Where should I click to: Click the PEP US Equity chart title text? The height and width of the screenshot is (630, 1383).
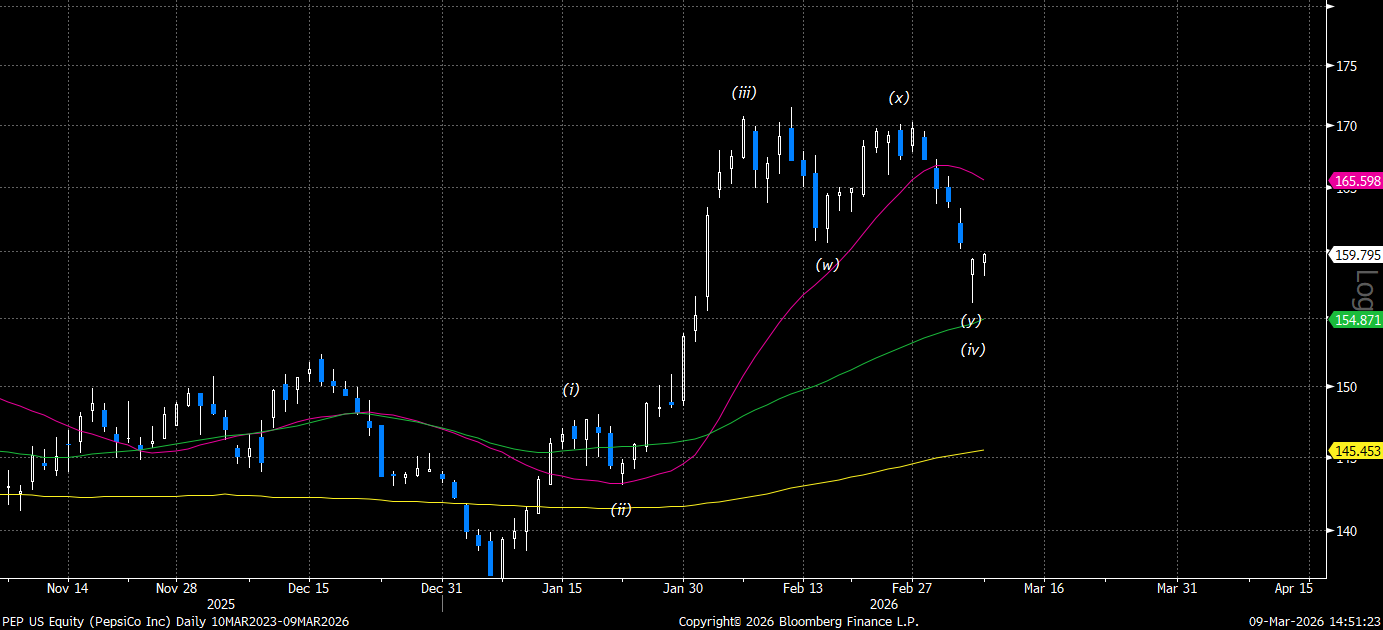point(175,621)
